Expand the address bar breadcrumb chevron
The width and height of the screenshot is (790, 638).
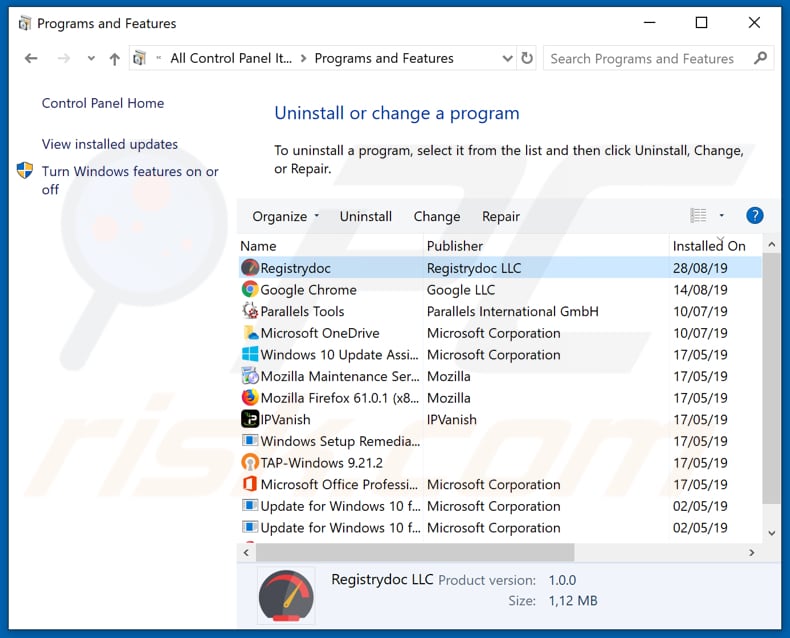click(x=303, y=58)
